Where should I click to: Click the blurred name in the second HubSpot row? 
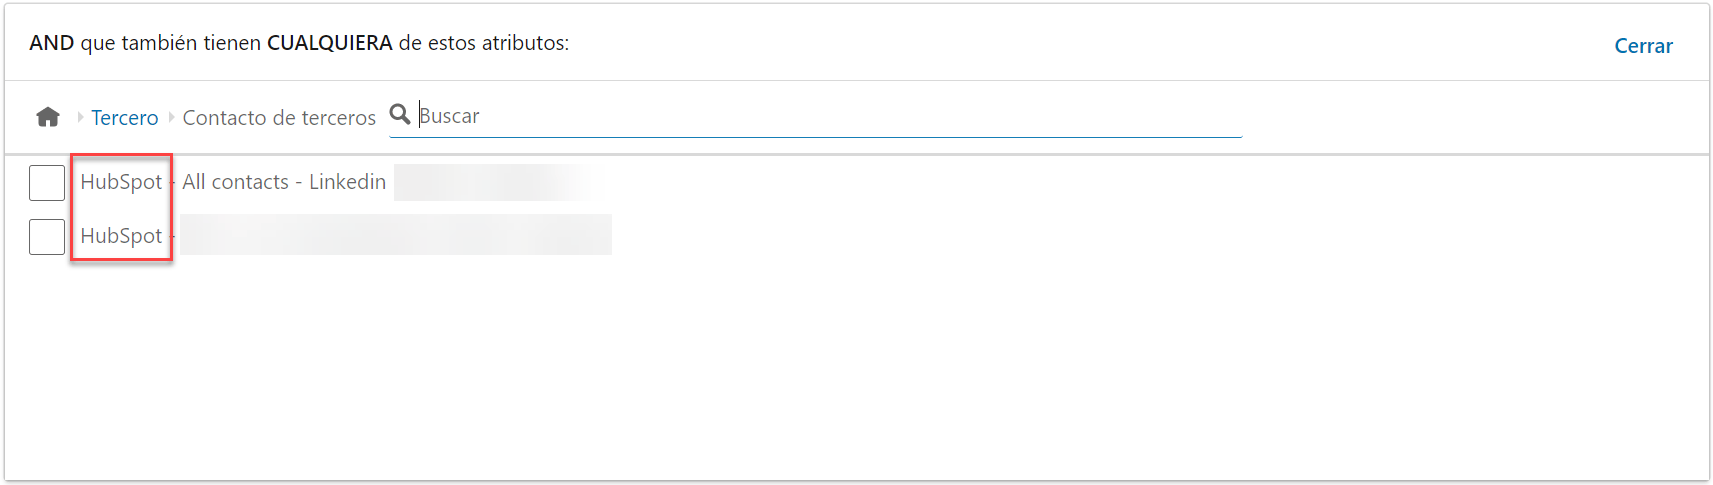pos(395,235)
